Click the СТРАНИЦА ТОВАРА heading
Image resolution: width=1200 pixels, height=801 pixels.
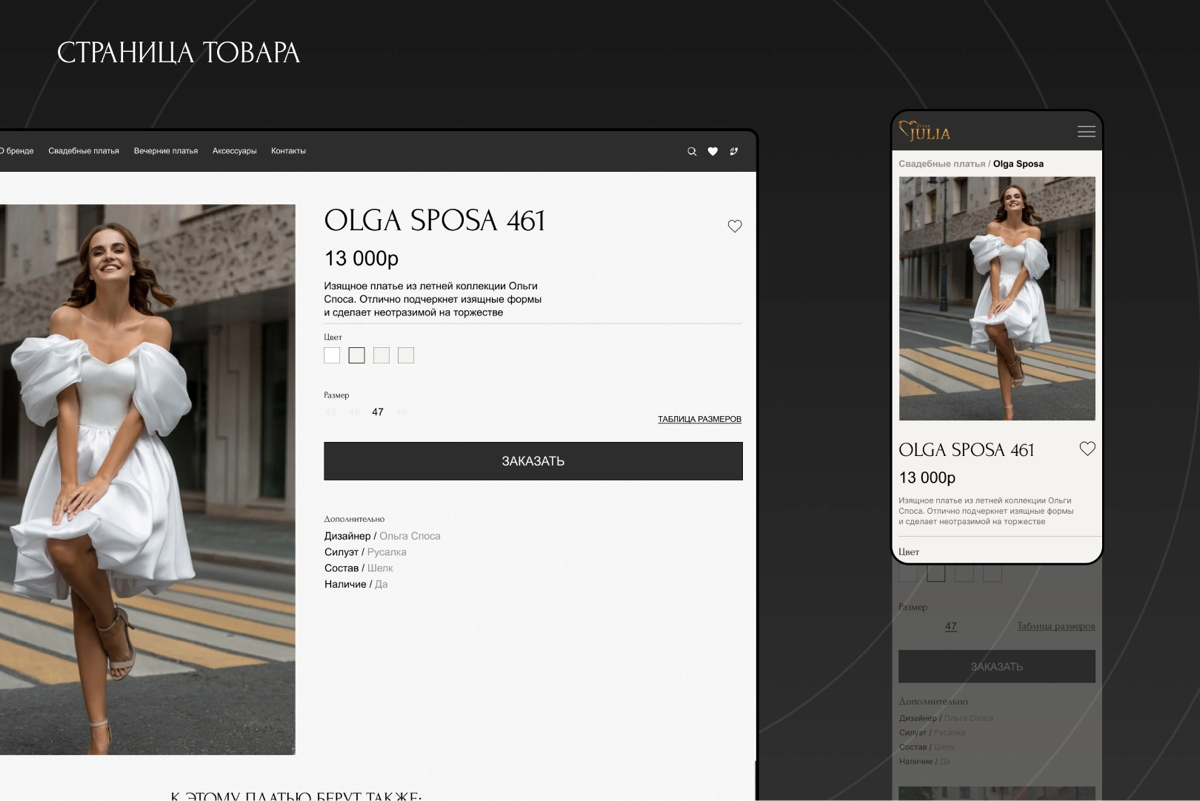tap(178, 53)
